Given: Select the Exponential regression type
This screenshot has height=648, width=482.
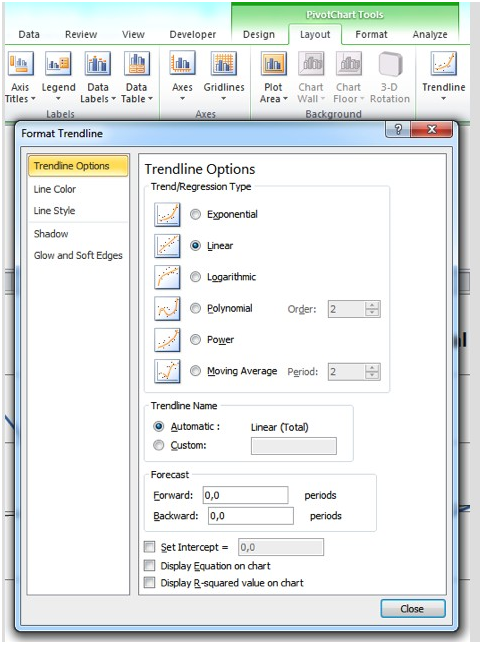Looking at the screenshot, I should [x=195, y=214].
